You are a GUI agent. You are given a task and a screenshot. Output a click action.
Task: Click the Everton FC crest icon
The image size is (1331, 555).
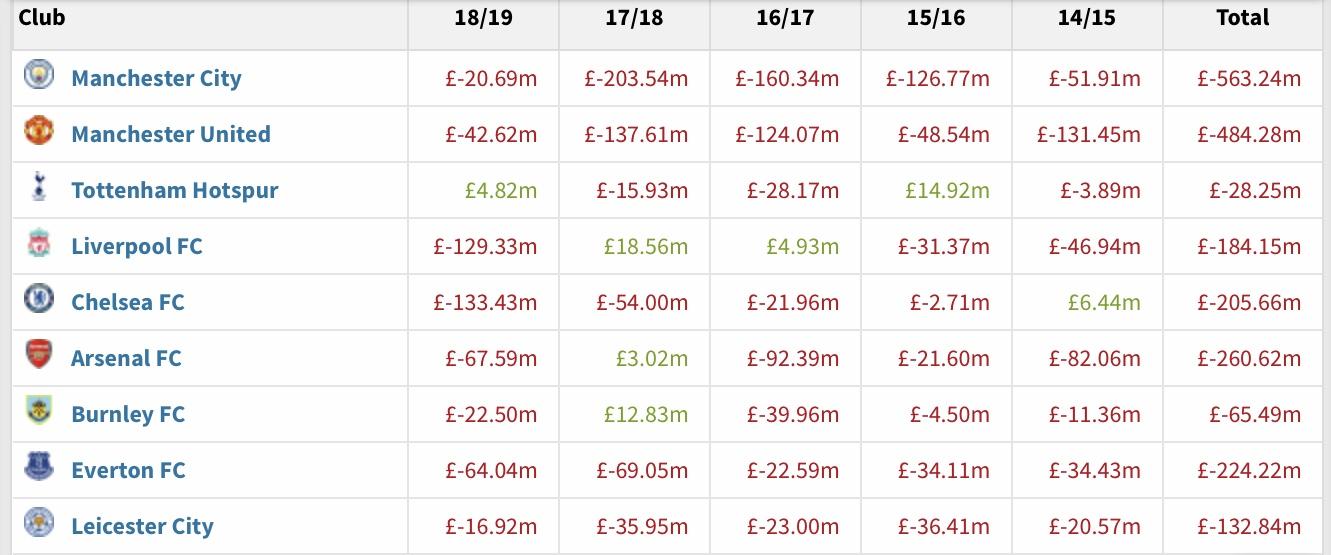[x=39, y=468]
